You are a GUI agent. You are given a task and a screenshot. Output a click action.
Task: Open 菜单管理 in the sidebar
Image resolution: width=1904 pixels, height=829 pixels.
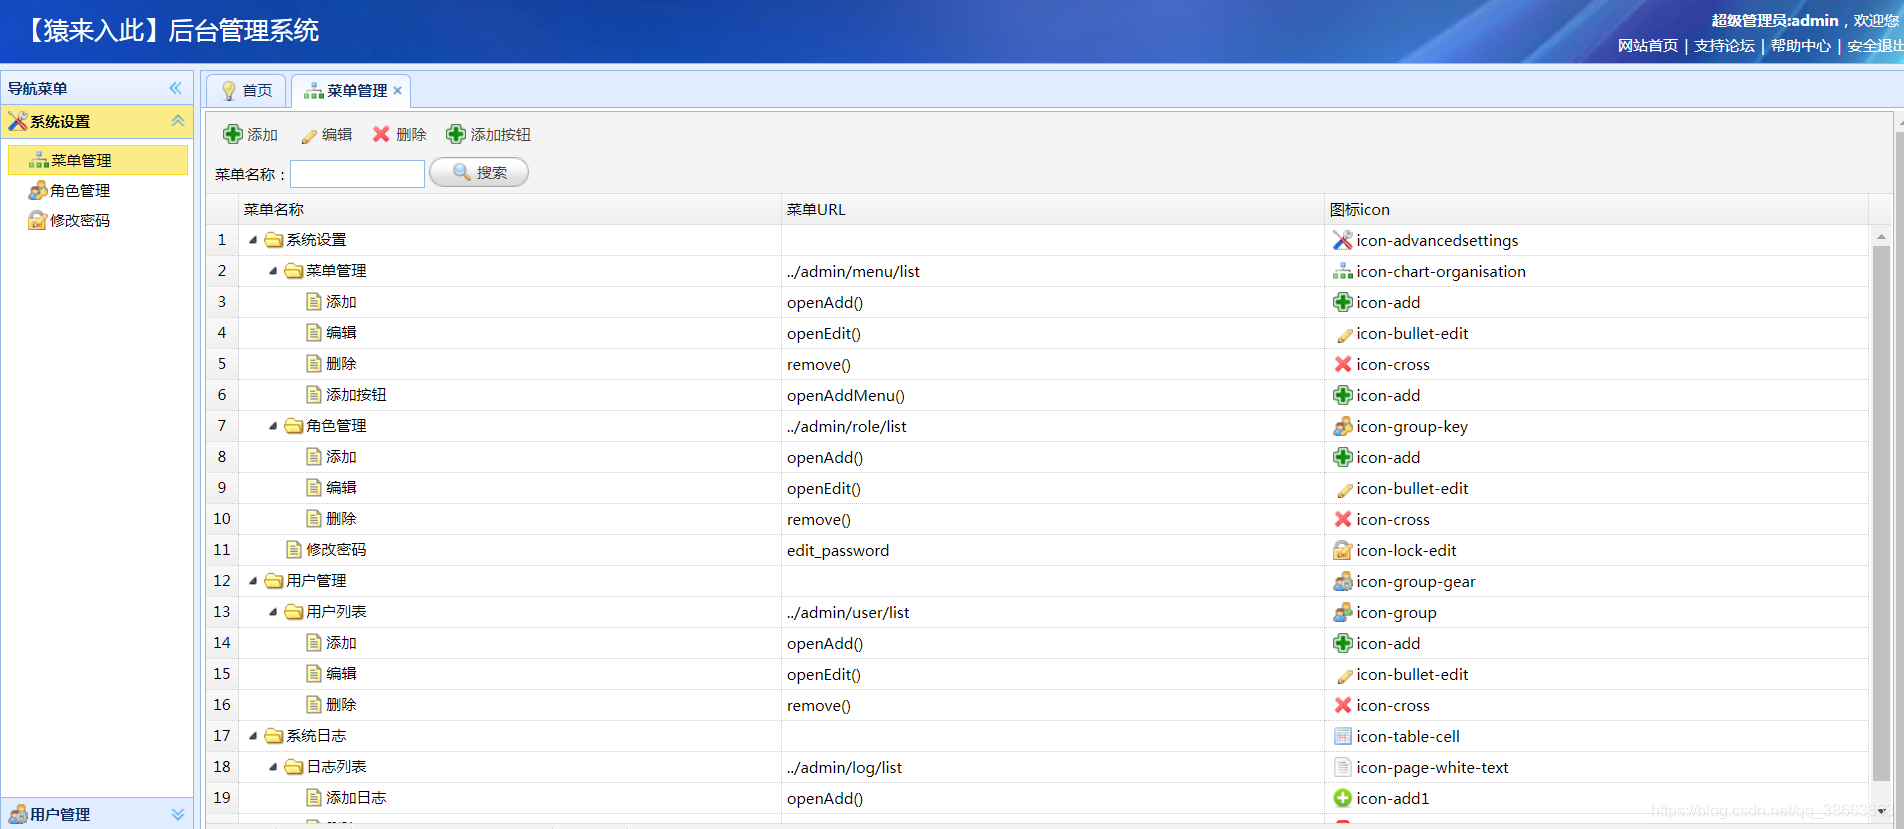point(97,160)
